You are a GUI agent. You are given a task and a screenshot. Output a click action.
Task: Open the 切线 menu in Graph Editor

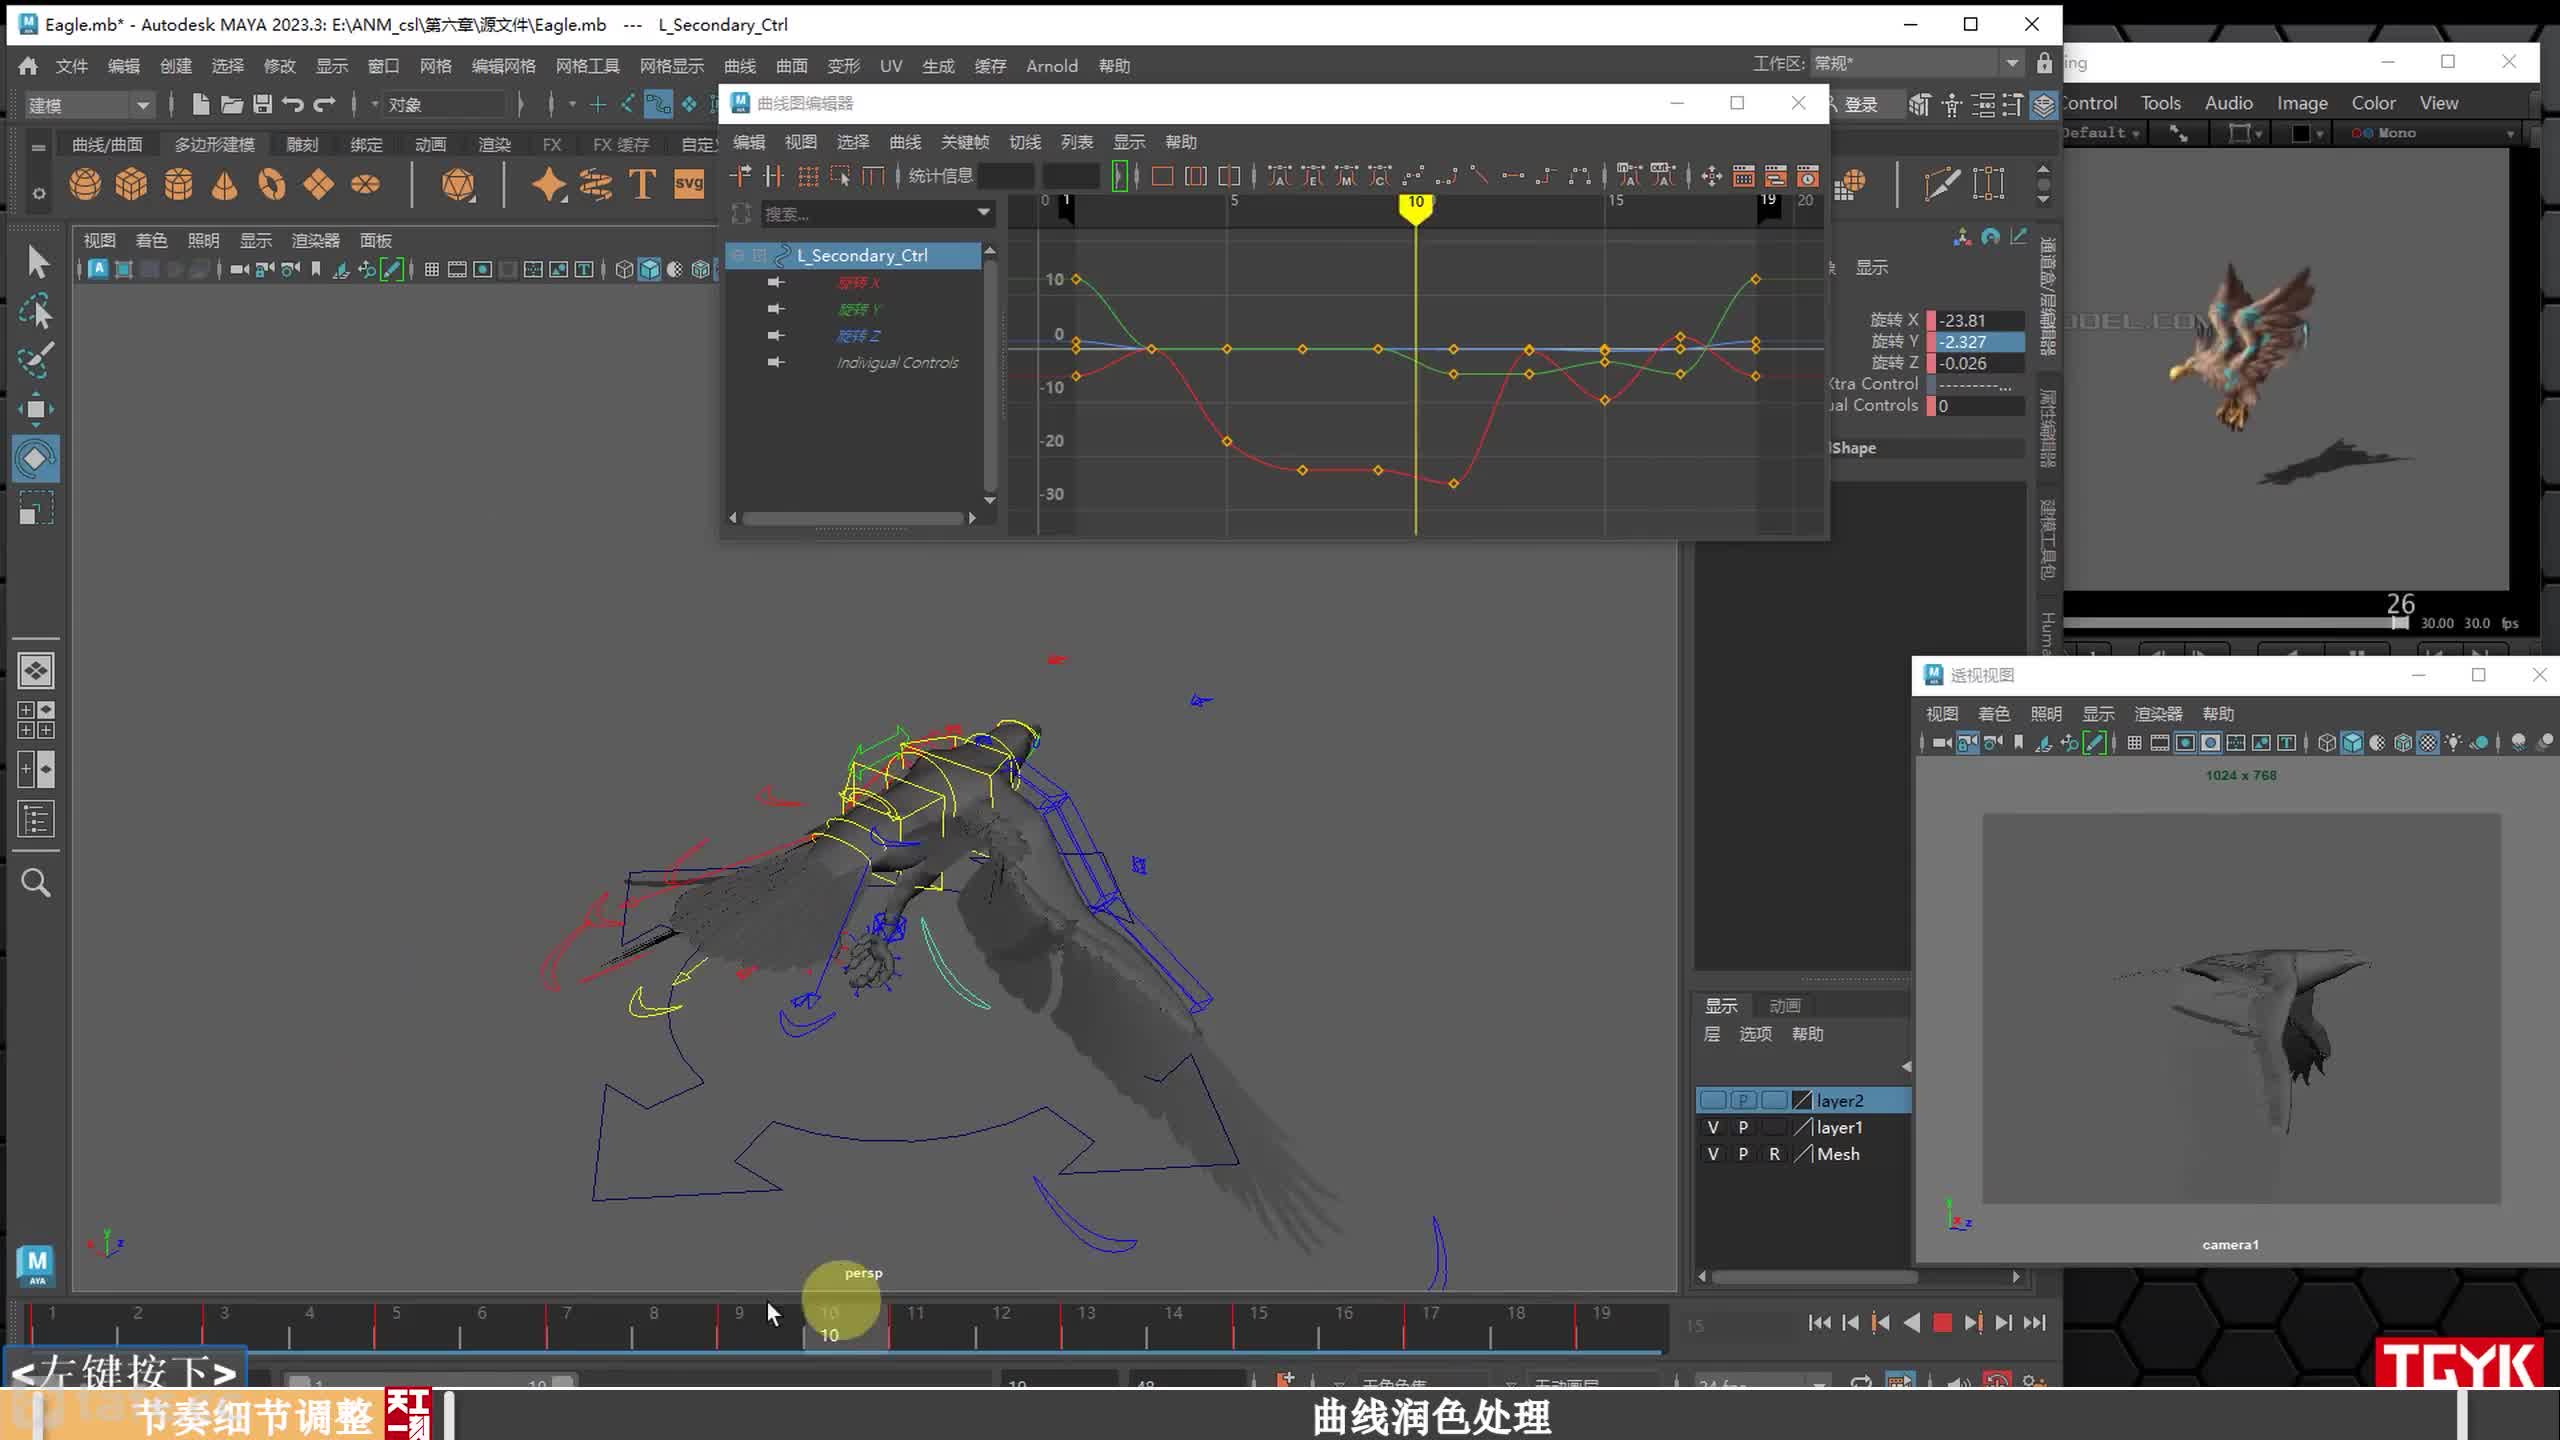(1024, 142)
